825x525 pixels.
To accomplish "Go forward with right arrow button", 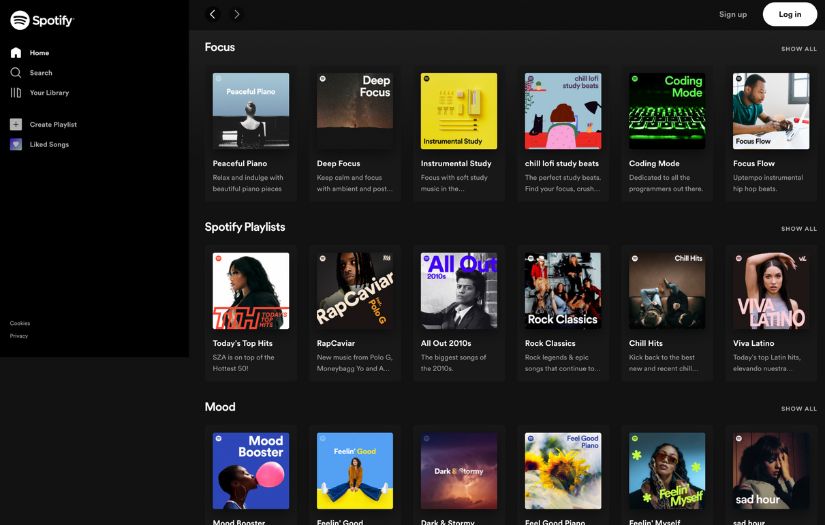I will pyautogui.click(x=237, y=14).
